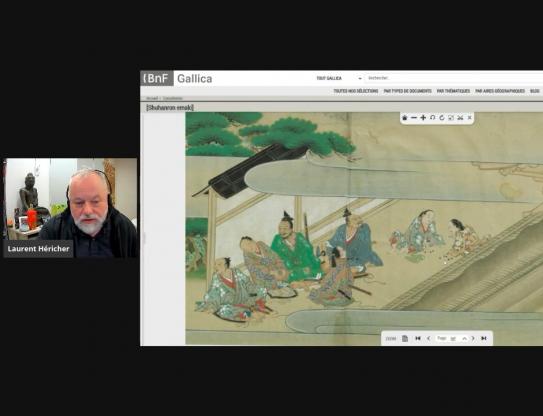Zoom out with the minus icon
The width and height of the screenshot is (543, 416).
[414, 118]
